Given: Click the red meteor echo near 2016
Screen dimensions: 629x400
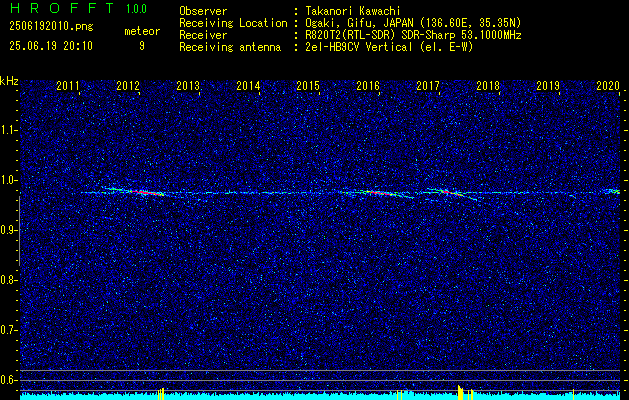Looking at the screenshot, I should tap(380, 193).
